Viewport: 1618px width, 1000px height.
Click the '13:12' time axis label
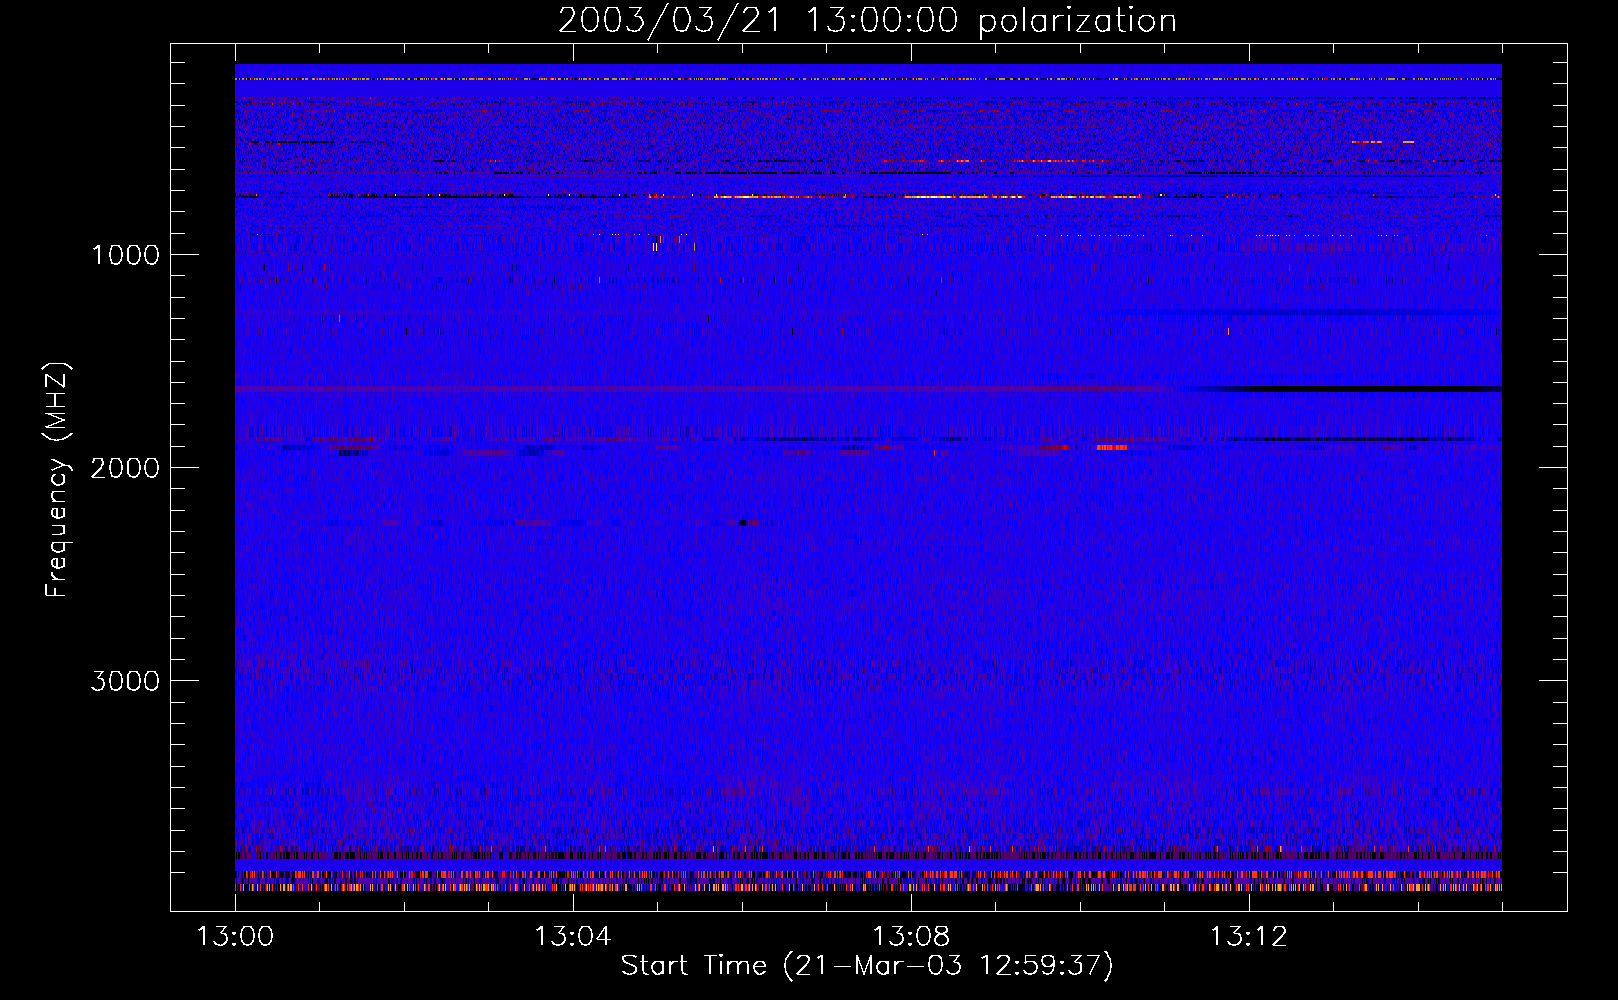click(x=1249, y=937)
